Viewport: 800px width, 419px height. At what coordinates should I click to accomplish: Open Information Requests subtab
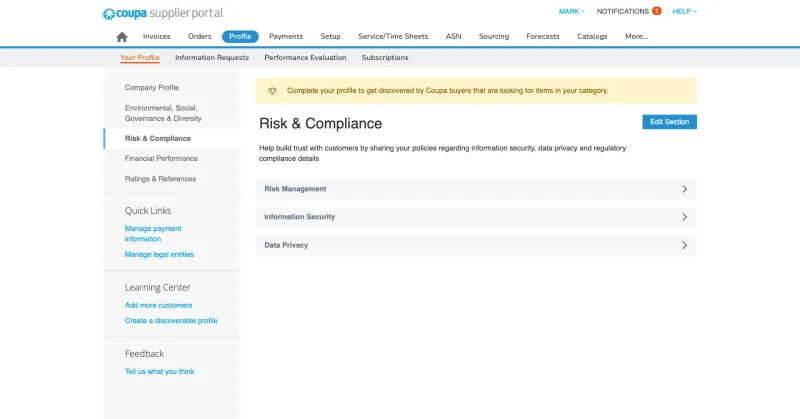coord(212,58)
